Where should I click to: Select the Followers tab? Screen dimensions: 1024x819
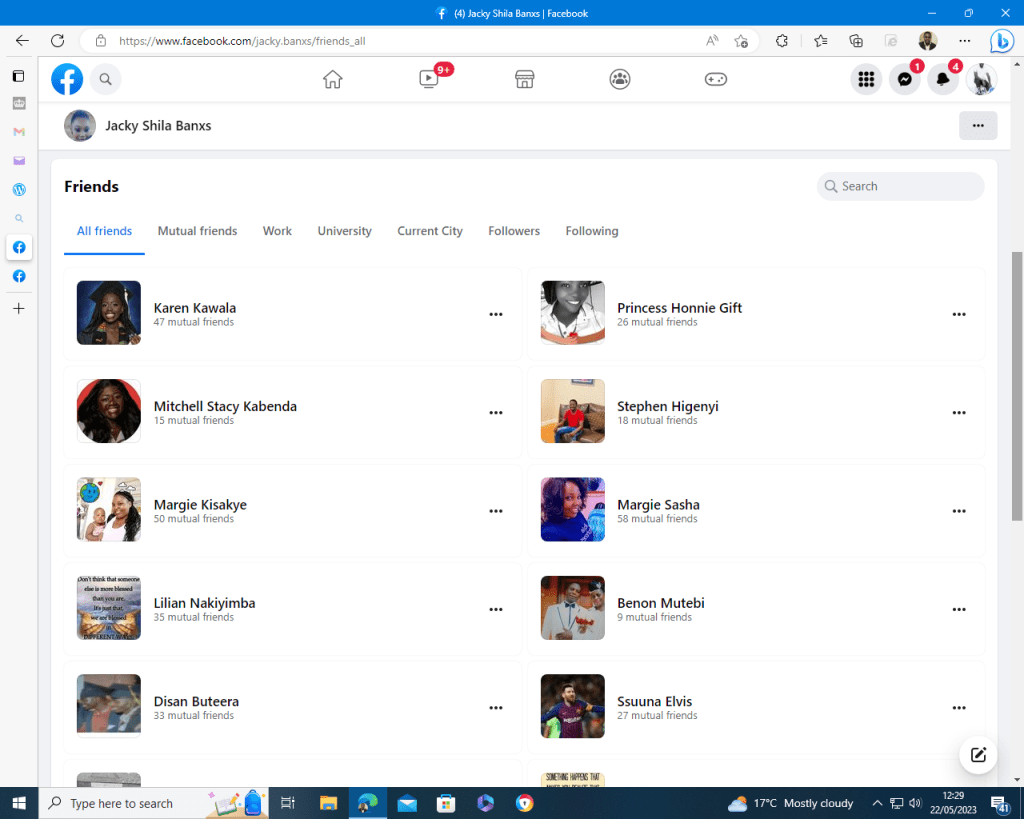tap(514, 231)
